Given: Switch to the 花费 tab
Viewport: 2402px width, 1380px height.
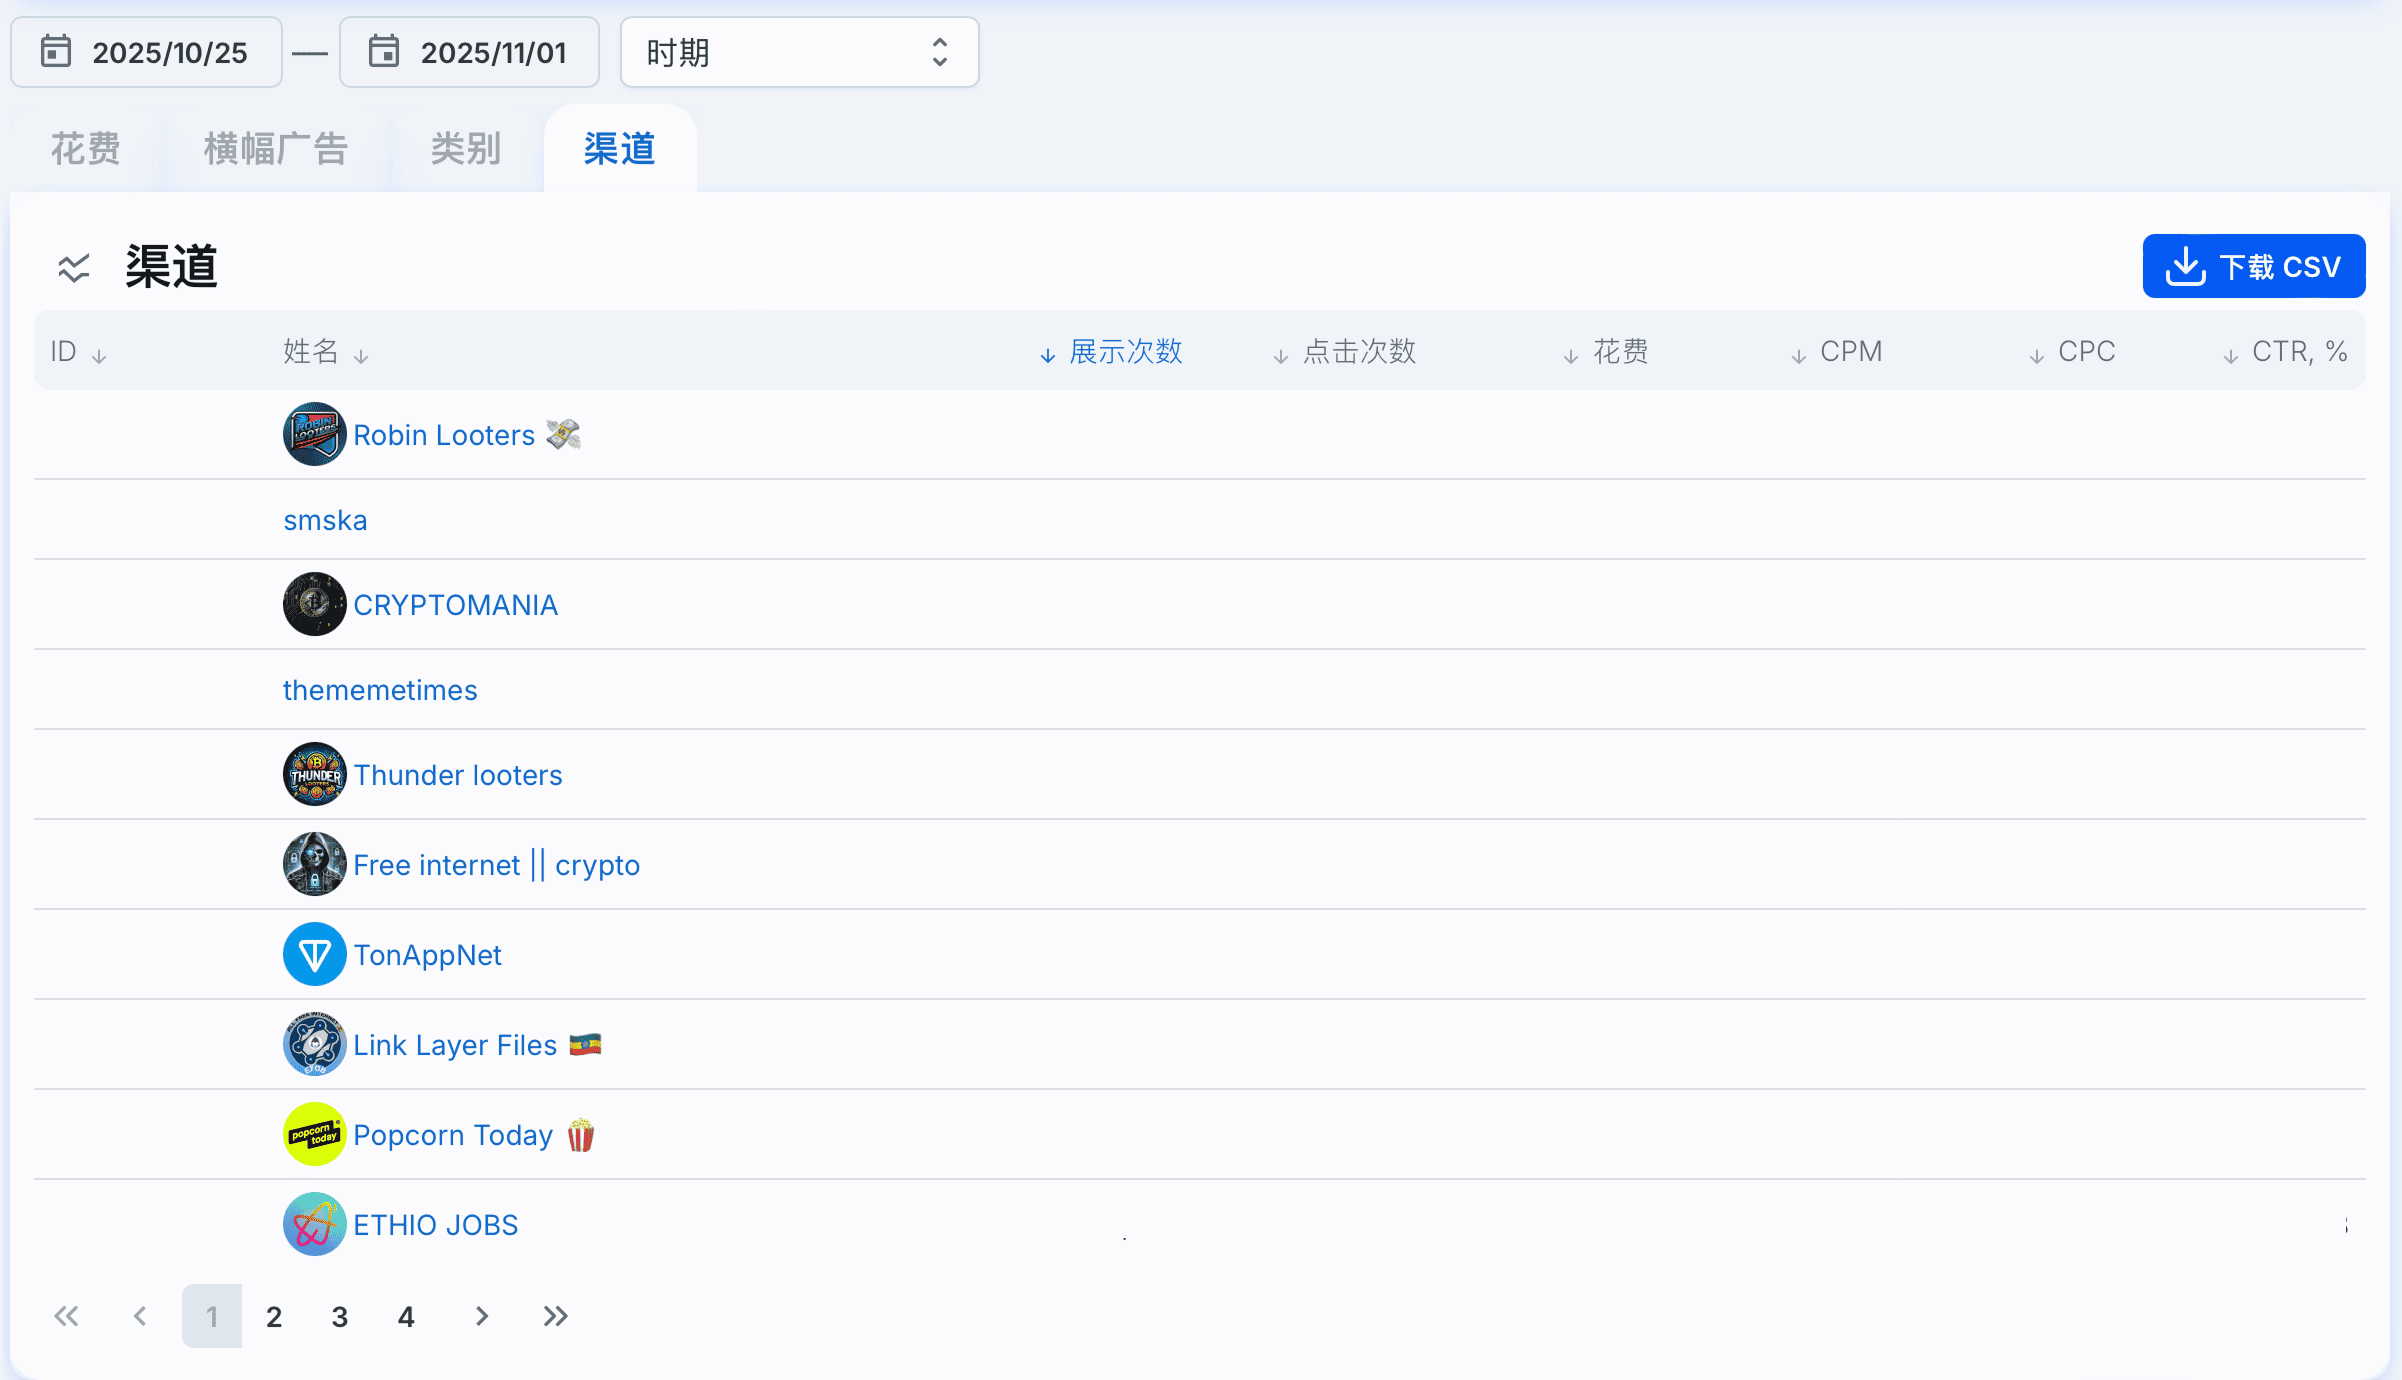Looking at the screenshot, I should pyautogui.click(x=86, y=149).
